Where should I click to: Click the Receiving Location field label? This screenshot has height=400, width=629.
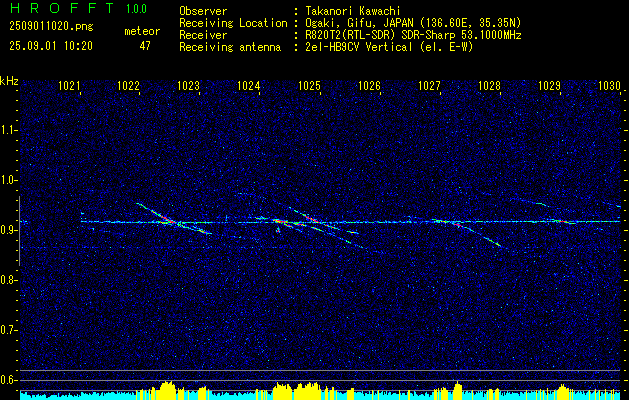pos(233,23)
